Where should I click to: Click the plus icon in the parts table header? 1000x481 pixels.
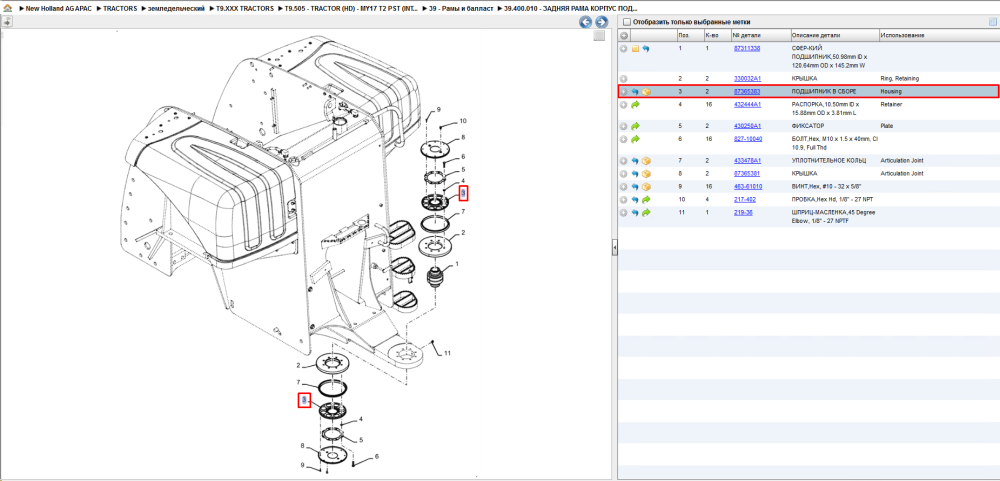tap(624, 35)
